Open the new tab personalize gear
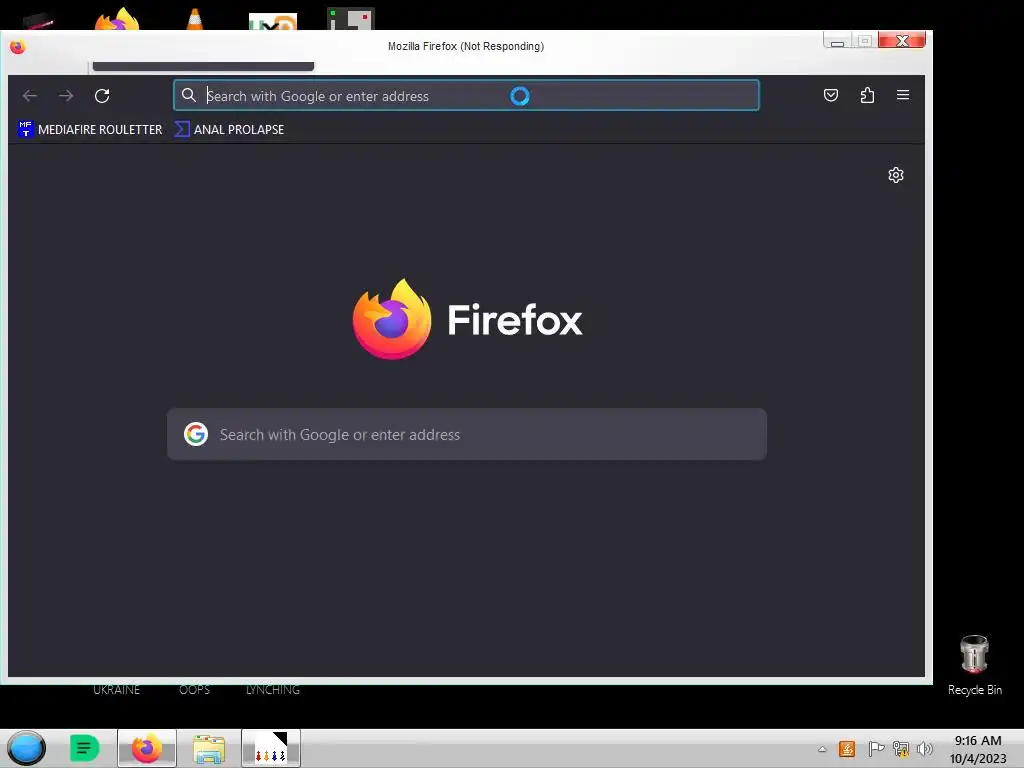Screen dimensions: 1024x768 pyautogui.click(x=895, y=175)
